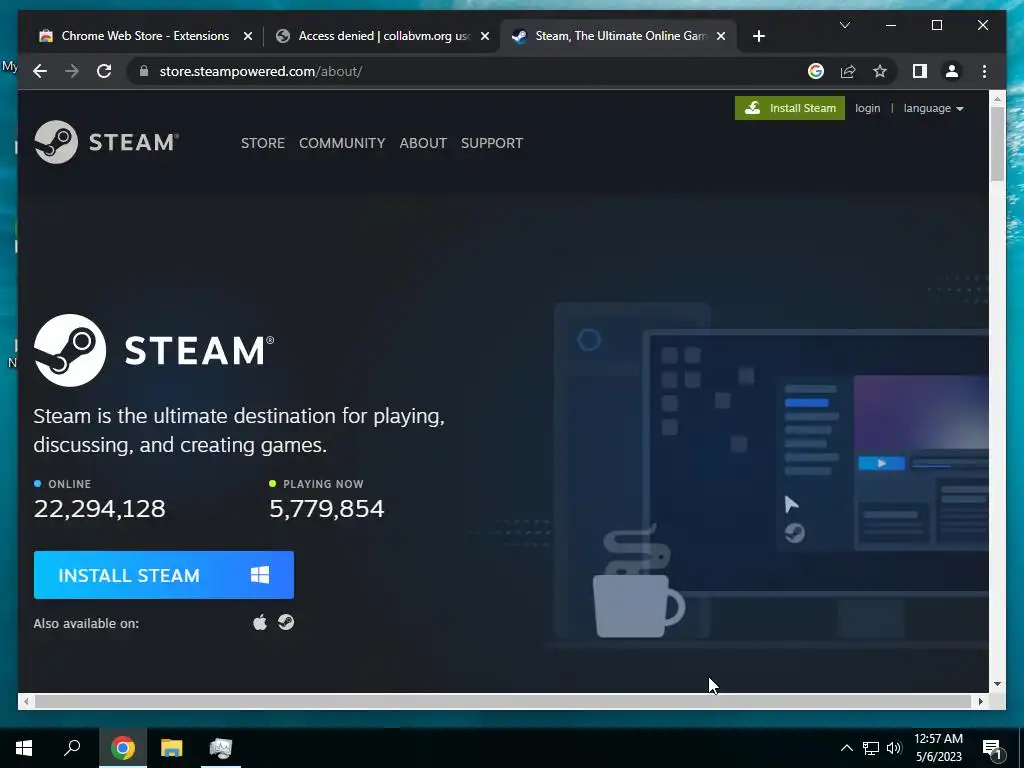Close the Chrome Web Store tab
Image resolution: width=1024 pixels, height=768 pixels.
tap(248, 36)
